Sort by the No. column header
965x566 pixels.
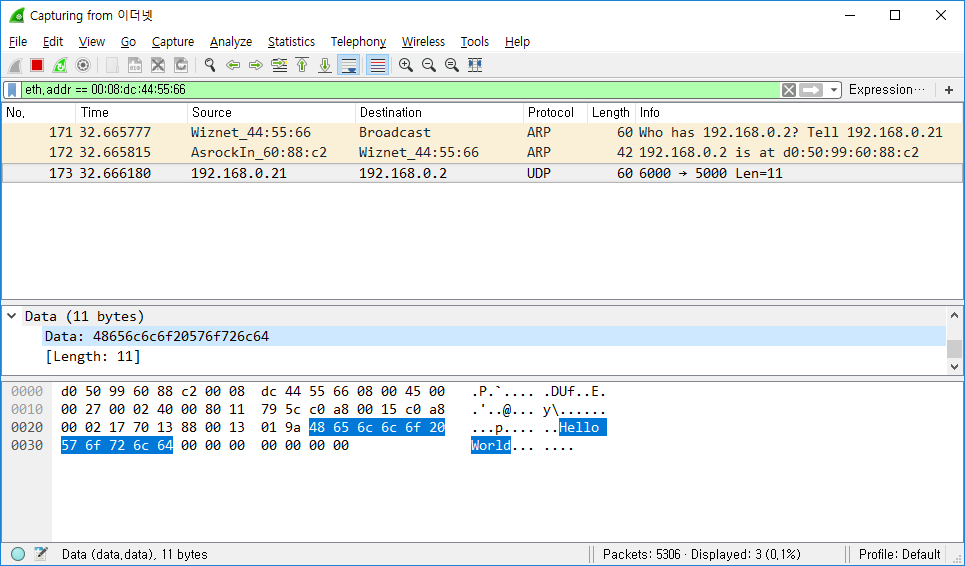pyautogui.click(x=39, y=113)
